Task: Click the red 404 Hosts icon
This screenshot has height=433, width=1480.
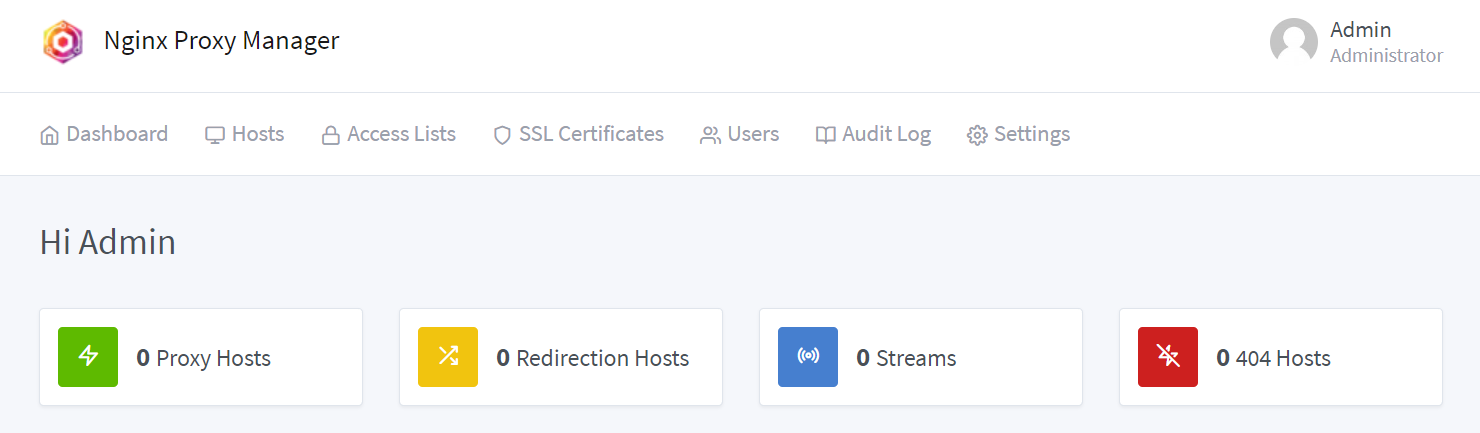Action: (x=1168, y=357)
